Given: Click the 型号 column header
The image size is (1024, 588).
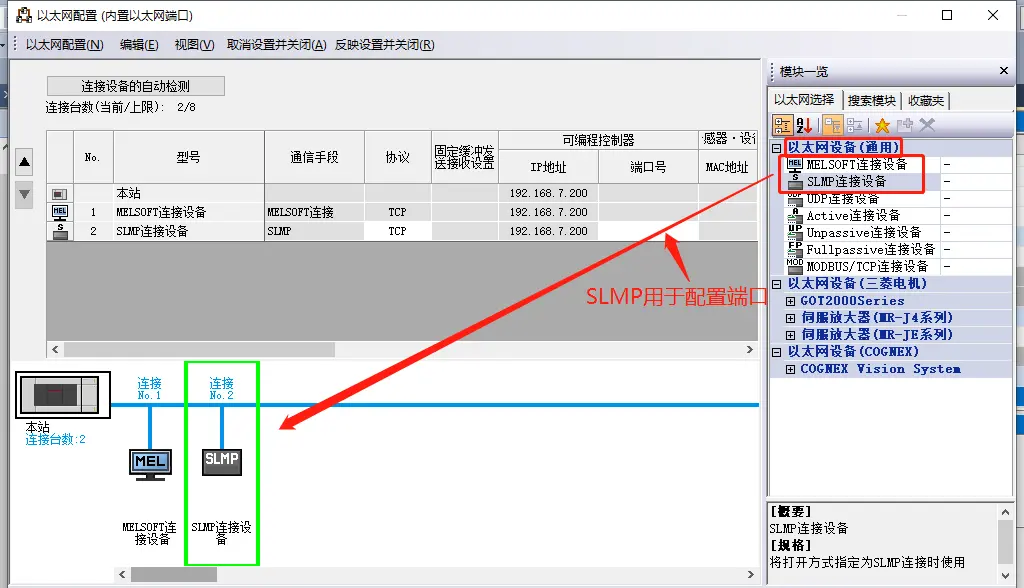Looking at the screenshot, I should (189, 157).
